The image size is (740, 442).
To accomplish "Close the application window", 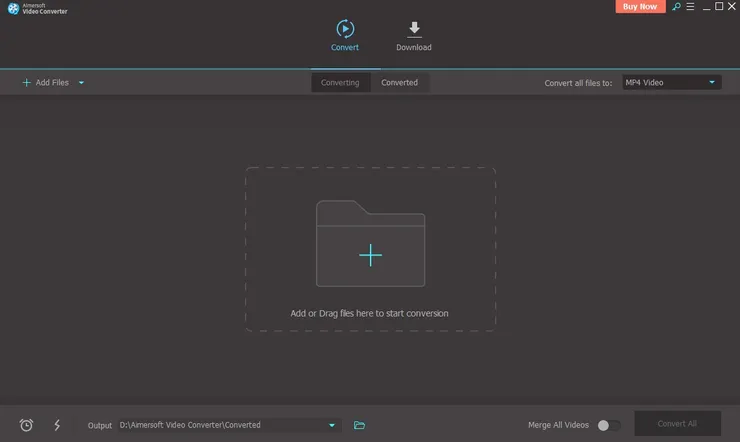I will coord(732,6).
